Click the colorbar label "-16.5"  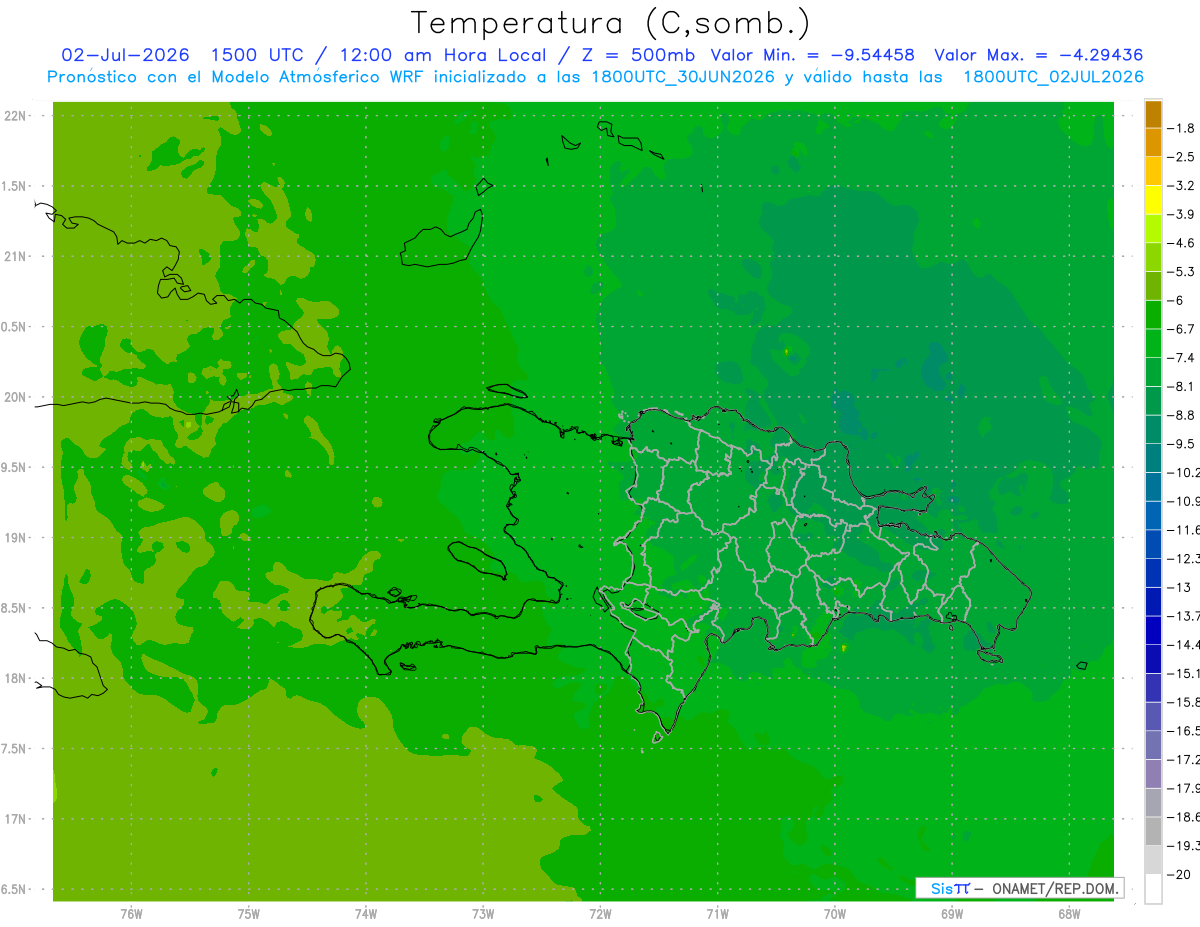click(1185, 731)
